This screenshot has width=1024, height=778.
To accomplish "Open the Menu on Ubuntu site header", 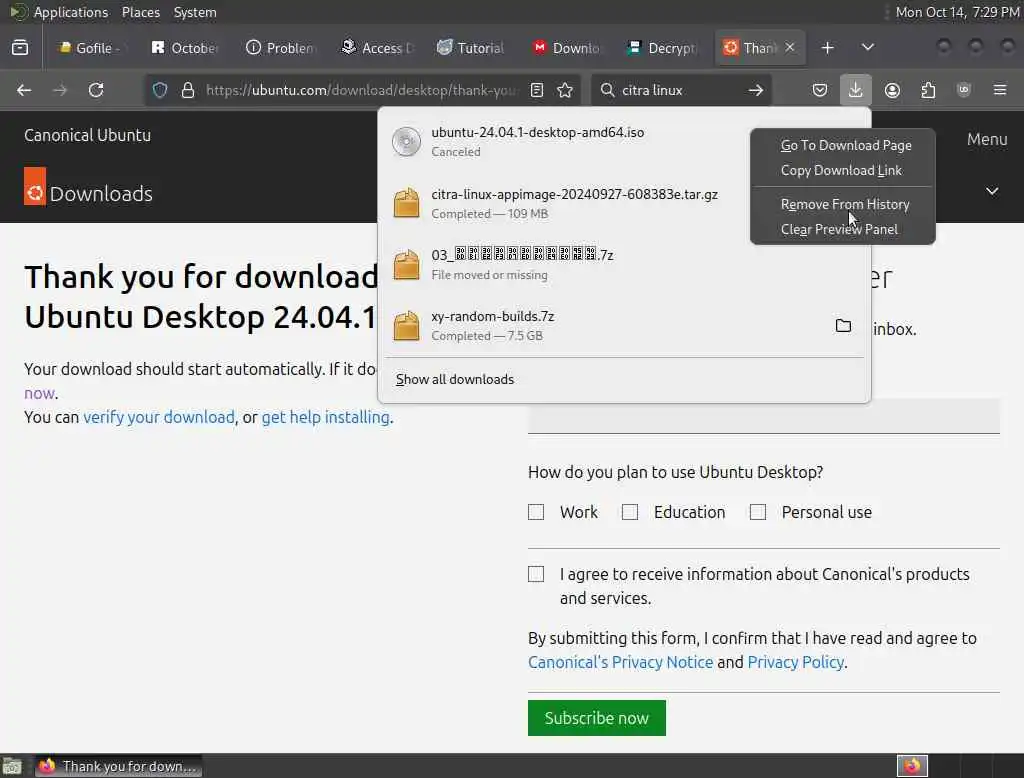I will (x=987, y=139).
